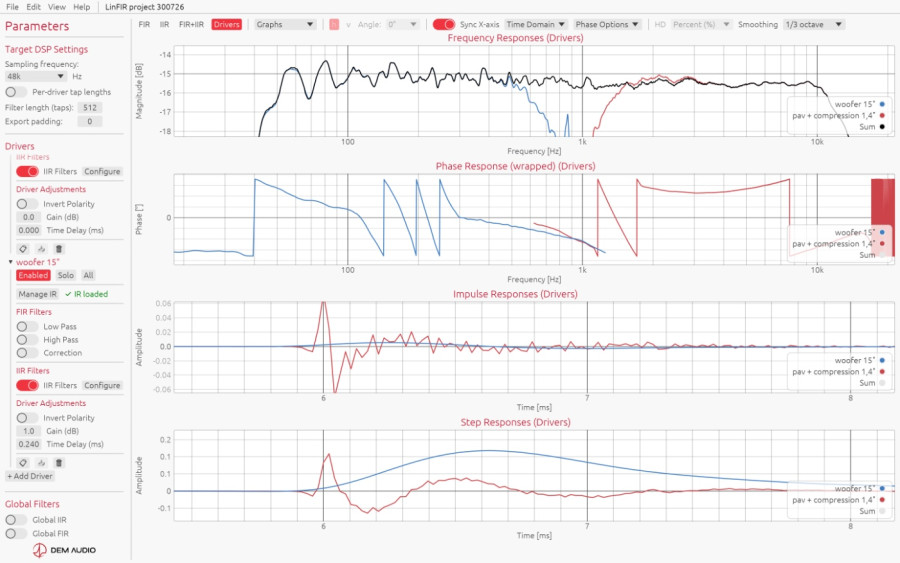The image size is (900, 563).
Task: Click the tag icon under 0.000 Time Delay
Action: (x=23, y=249)
